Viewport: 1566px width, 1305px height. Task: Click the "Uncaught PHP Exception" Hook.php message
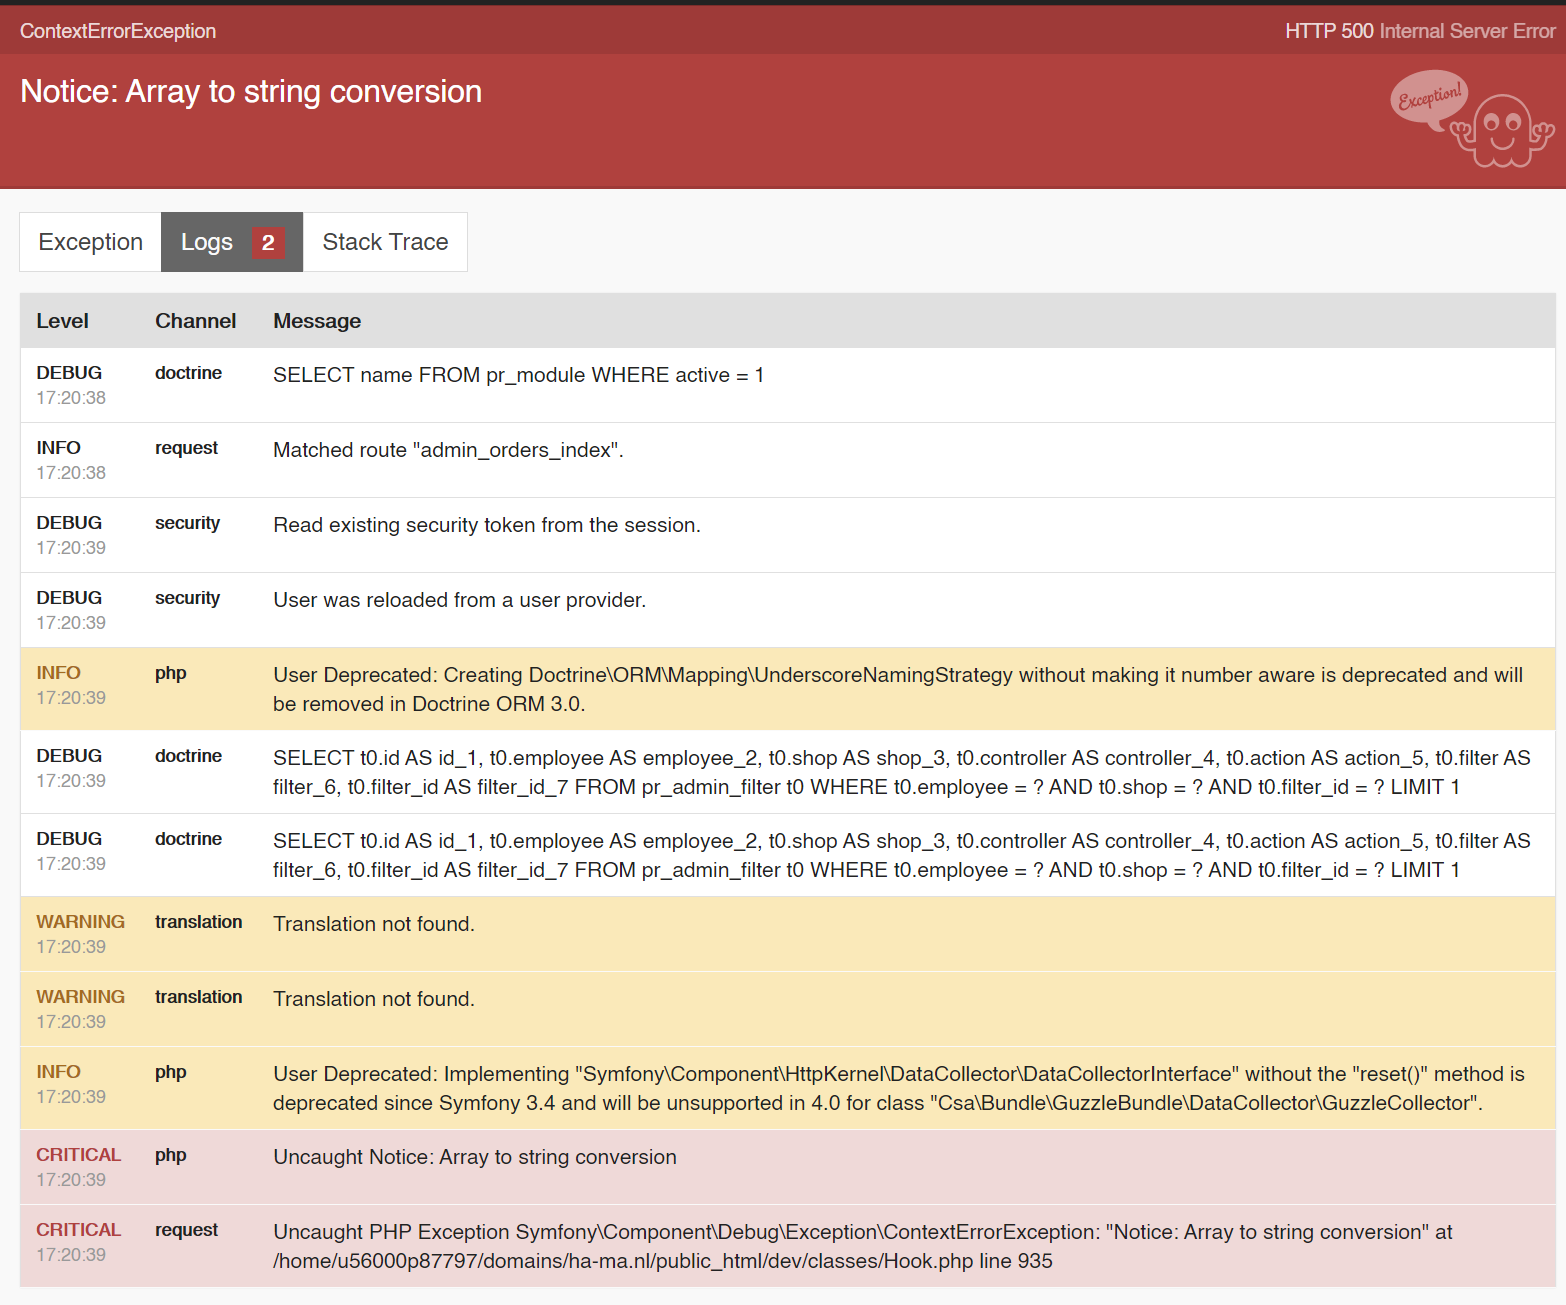click(x=863, y=1246)
